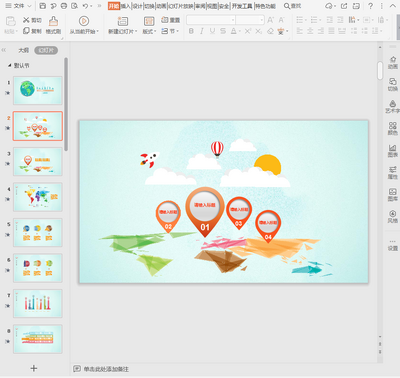The height and width of the screenshot is (378, 400).
Task: Click the Print icon in quick access bar
Action: point(64,6)
